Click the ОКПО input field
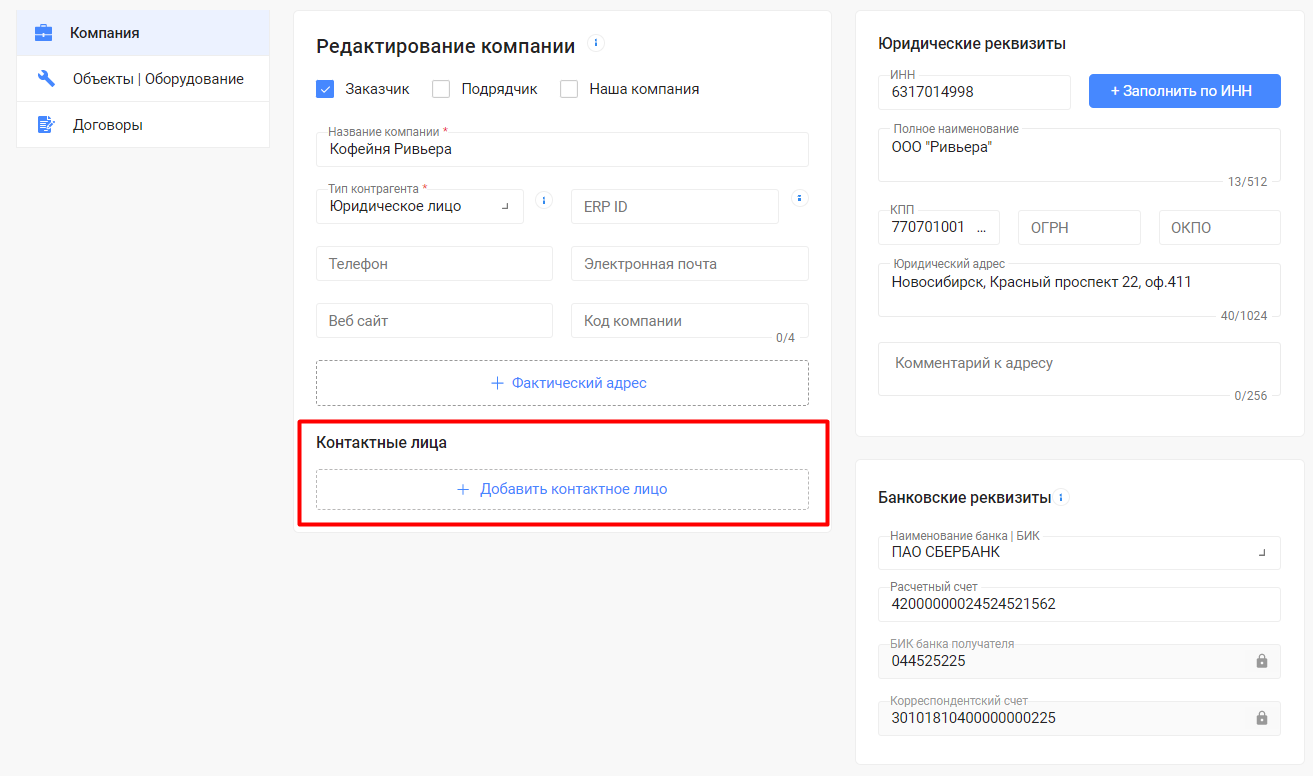1313x776 pixels. (x=1220, y=227)
